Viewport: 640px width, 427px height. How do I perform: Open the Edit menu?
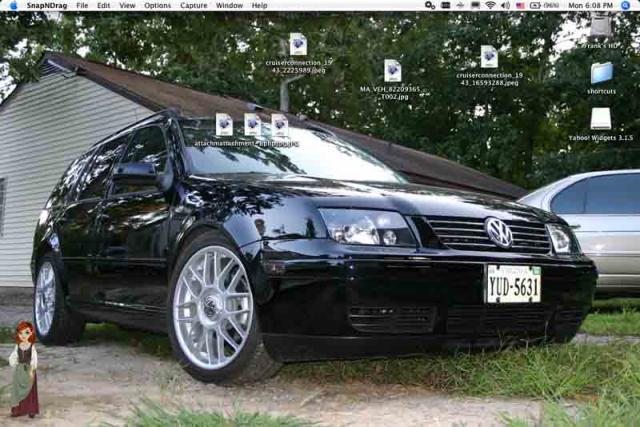(104, 5)
